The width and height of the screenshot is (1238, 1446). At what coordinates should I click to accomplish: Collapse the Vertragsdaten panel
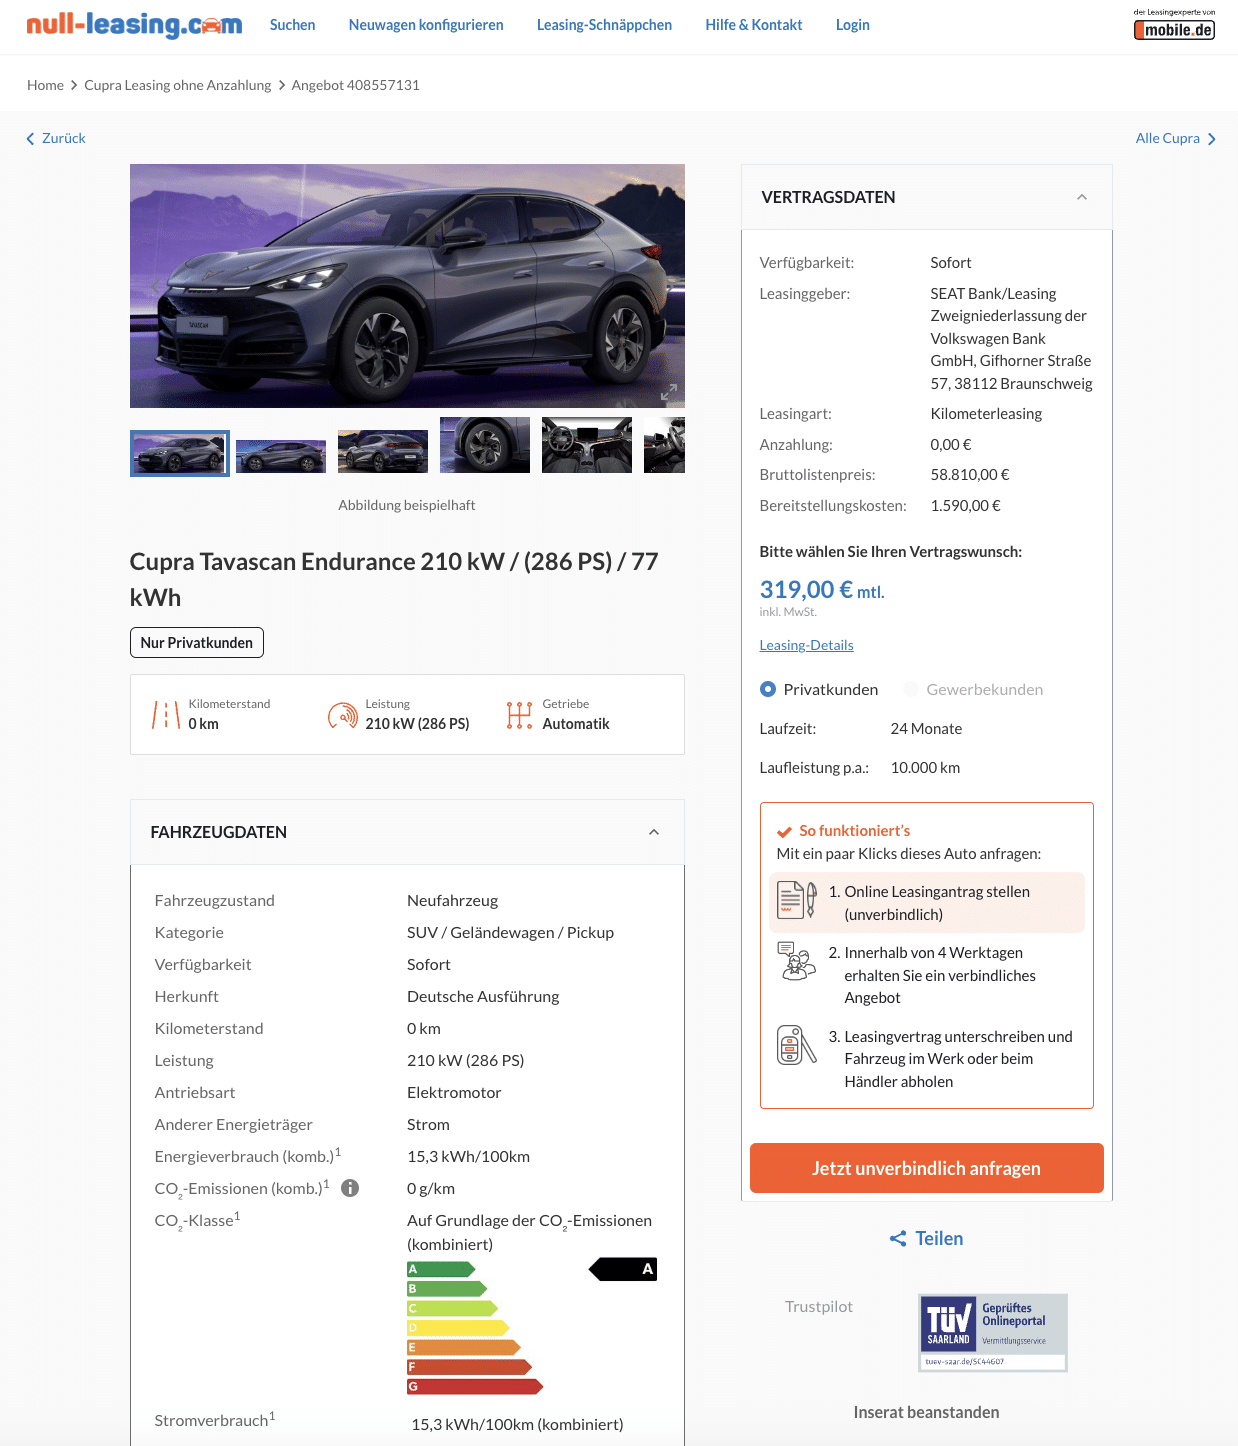[1082, 197]
